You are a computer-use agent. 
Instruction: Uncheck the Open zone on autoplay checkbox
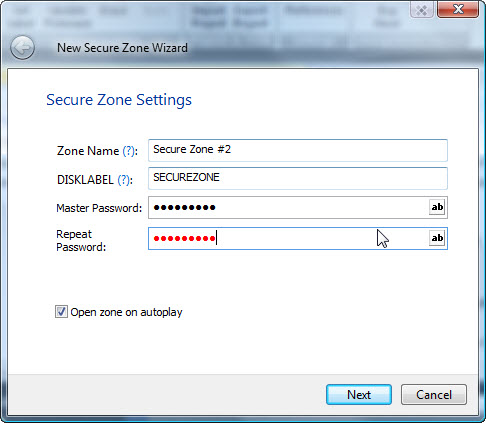pos(61,312)
